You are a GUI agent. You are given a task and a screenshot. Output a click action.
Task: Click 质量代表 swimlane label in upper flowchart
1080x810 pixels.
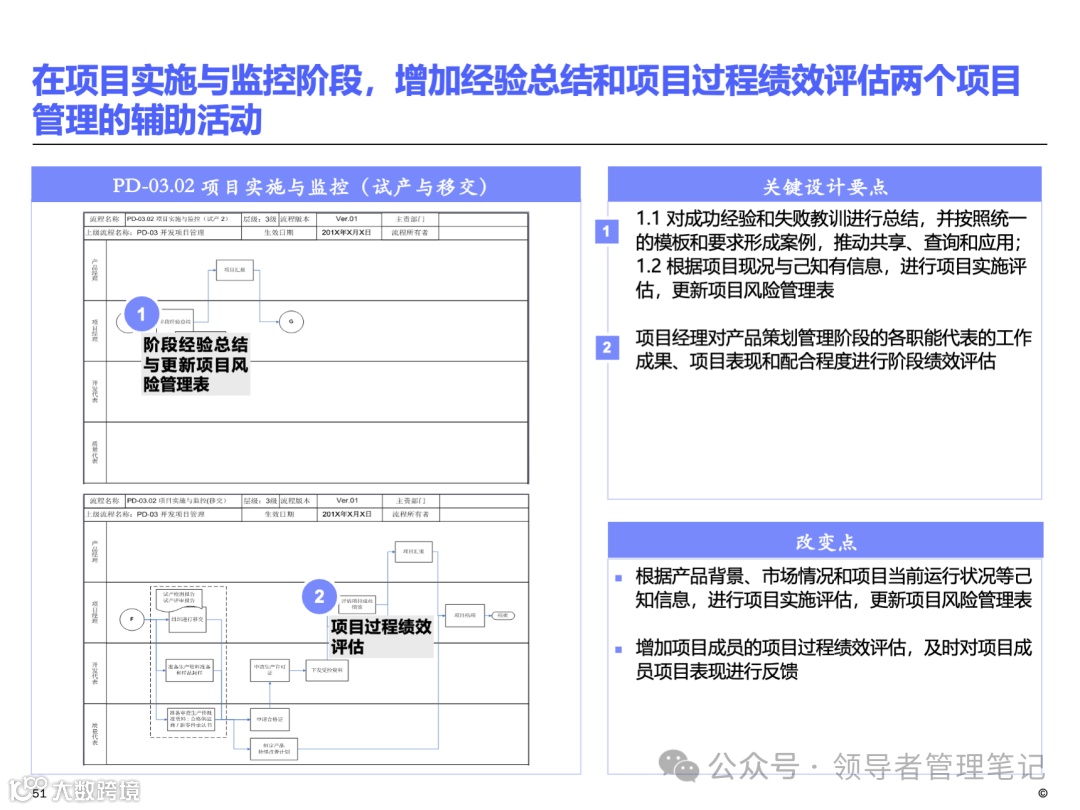(x=95, y=453)
